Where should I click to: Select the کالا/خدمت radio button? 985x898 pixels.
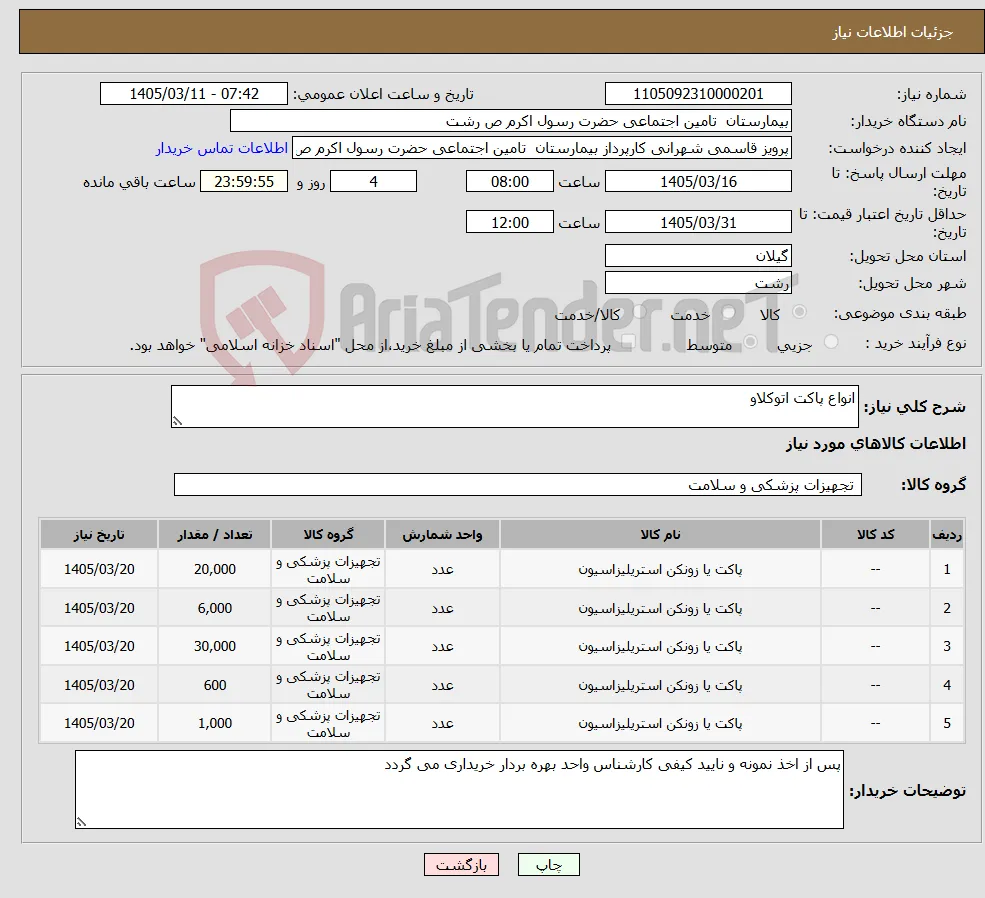639,312
